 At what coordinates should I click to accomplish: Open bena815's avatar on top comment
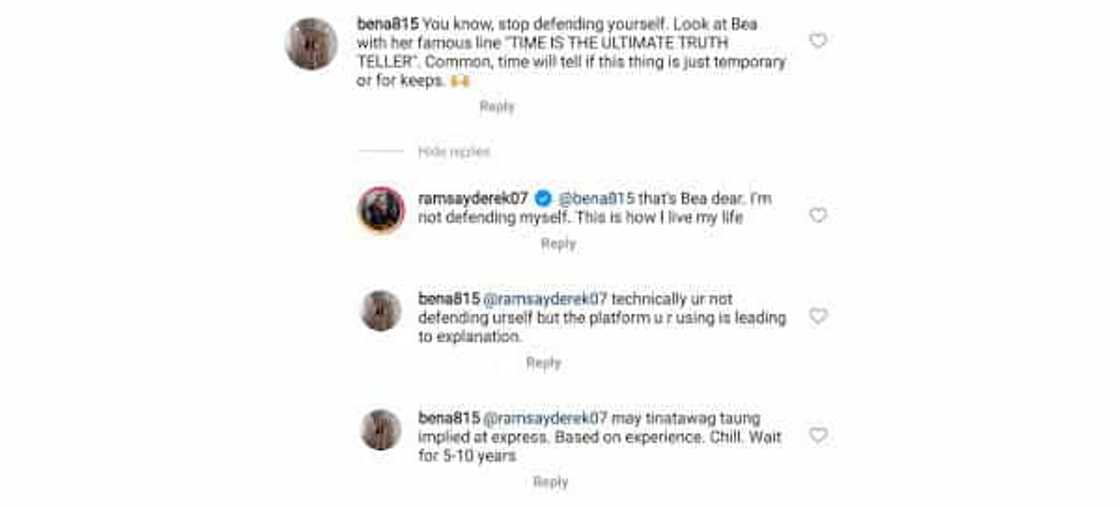coord(311,44)
